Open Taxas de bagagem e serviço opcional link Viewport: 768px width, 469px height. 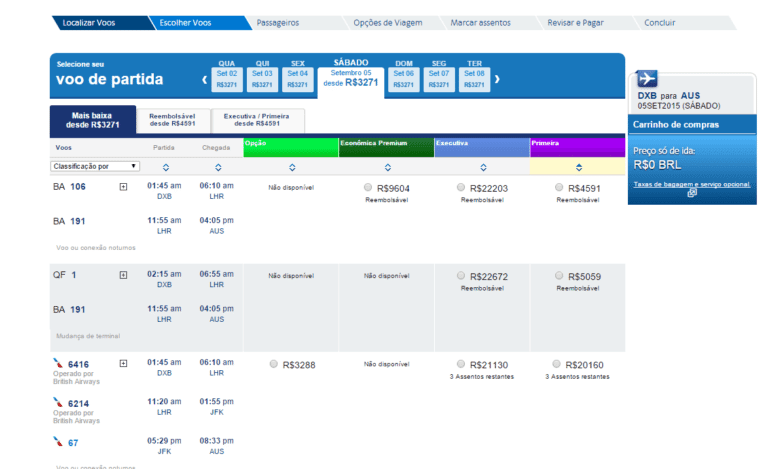click(x=691, y=184)
